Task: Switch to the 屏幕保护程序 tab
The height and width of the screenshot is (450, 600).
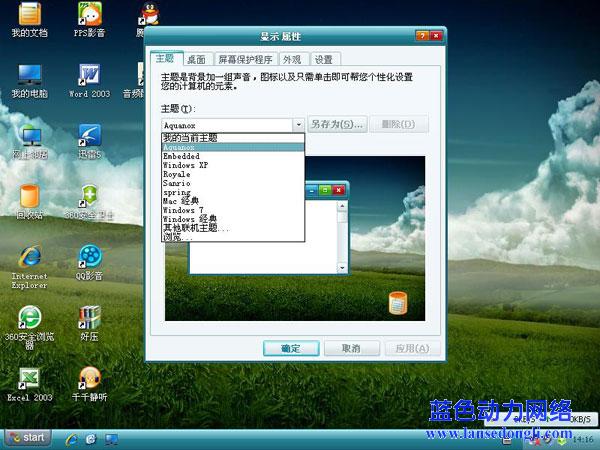Action: click(x=245, y=60)
